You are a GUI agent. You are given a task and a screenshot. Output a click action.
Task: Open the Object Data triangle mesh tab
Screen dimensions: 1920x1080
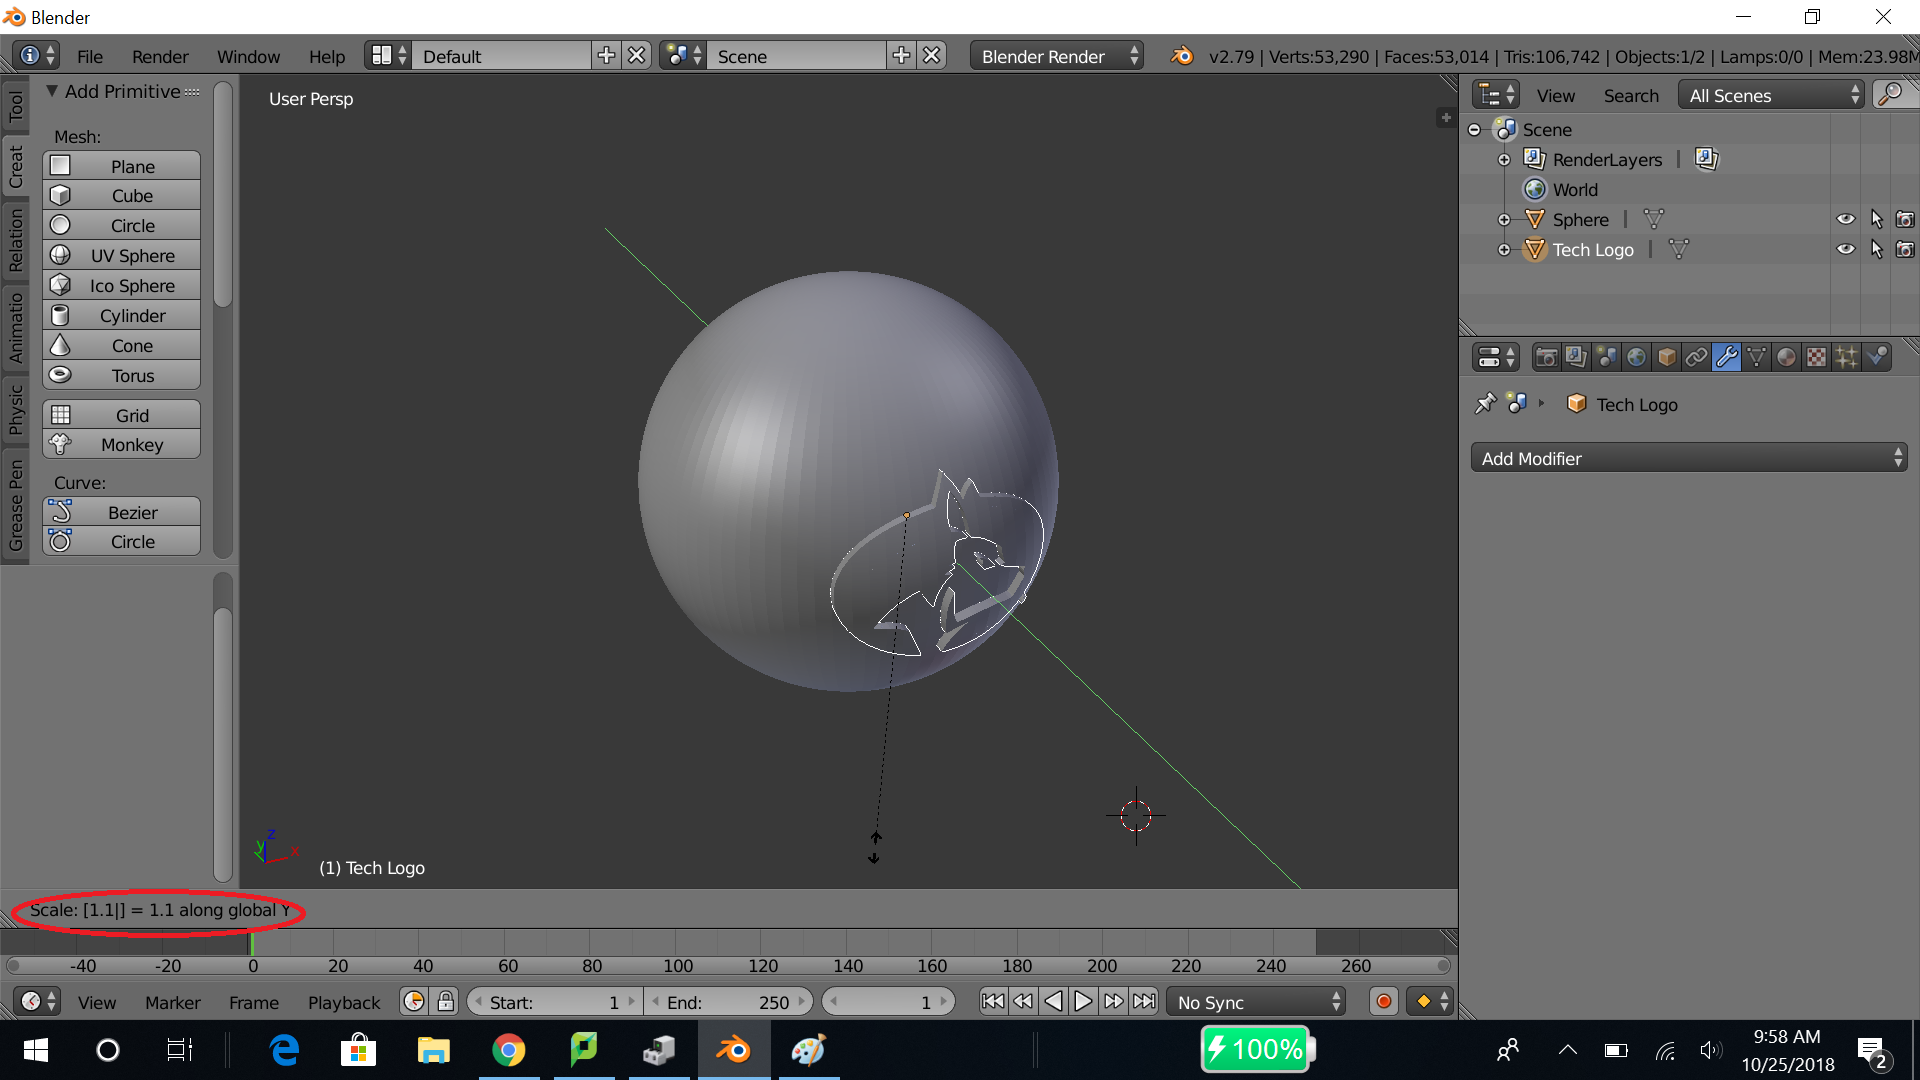pyautogui.click(x=1756, y=357)
